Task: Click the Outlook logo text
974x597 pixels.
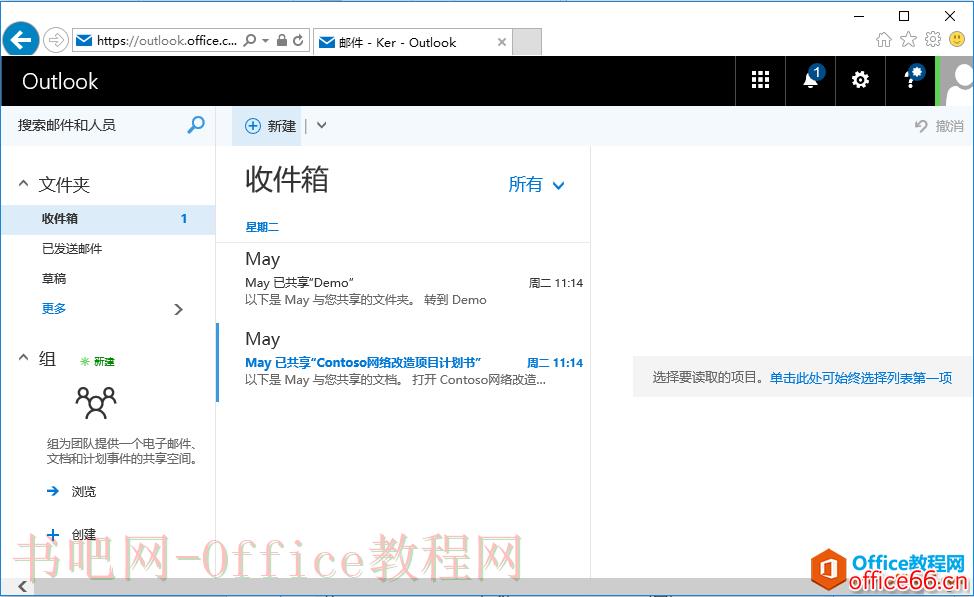Action: coord(60,81)
